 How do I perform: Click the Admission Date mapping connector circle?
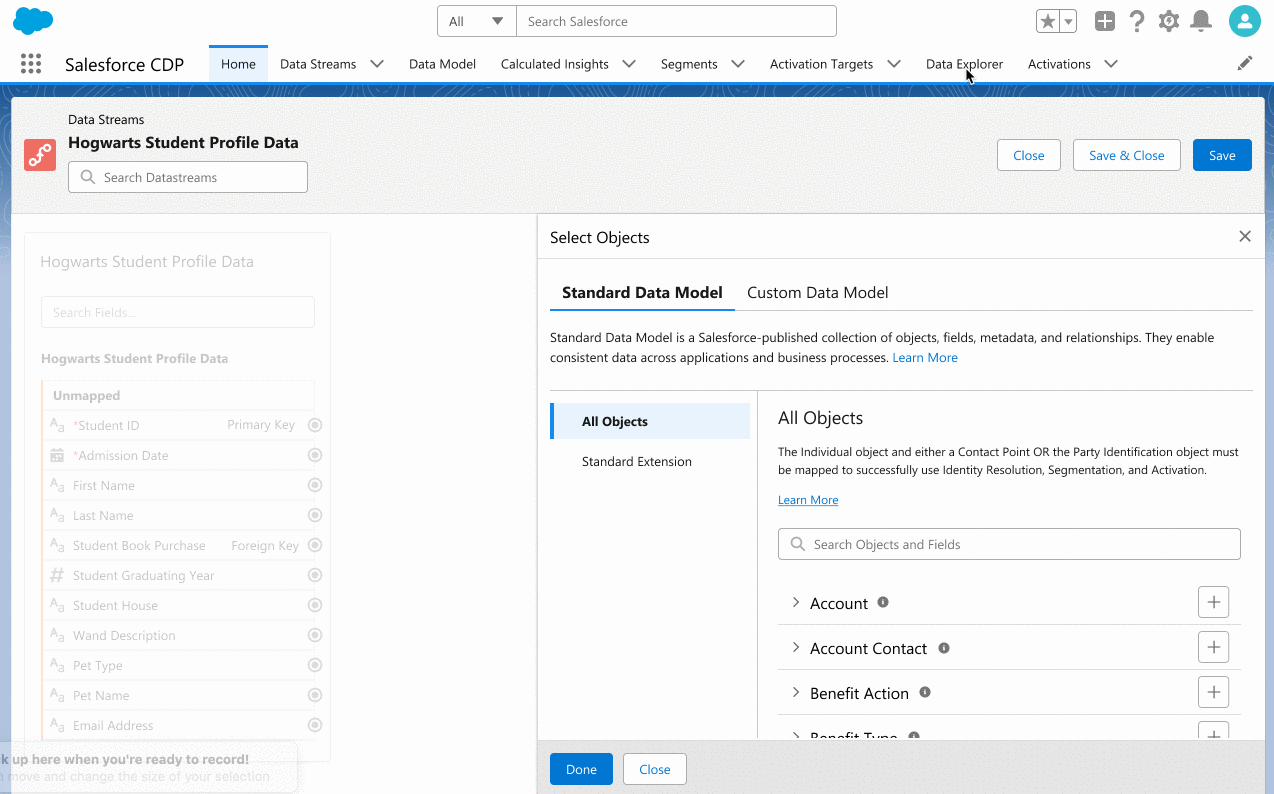pos(315,455)
